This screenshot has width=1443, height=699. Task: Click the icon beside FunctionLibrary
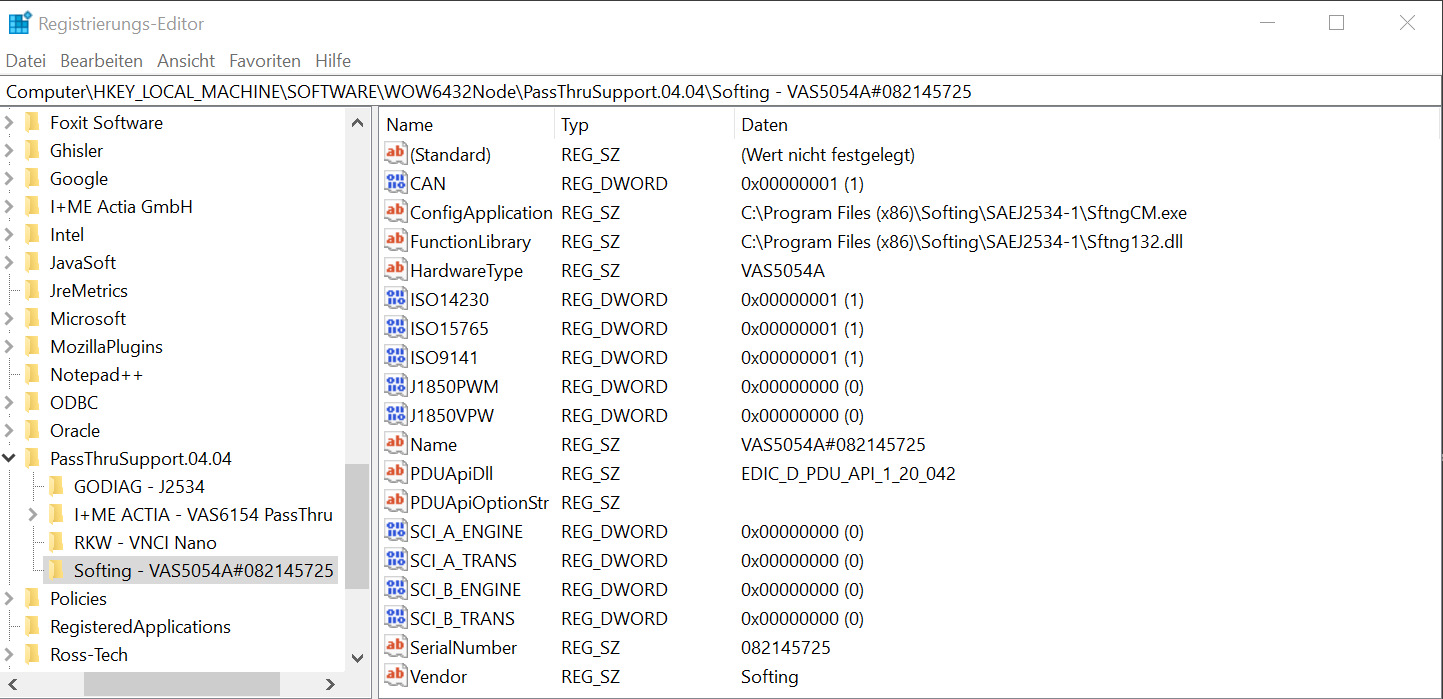pyautogui.click(x=396, y=242)
